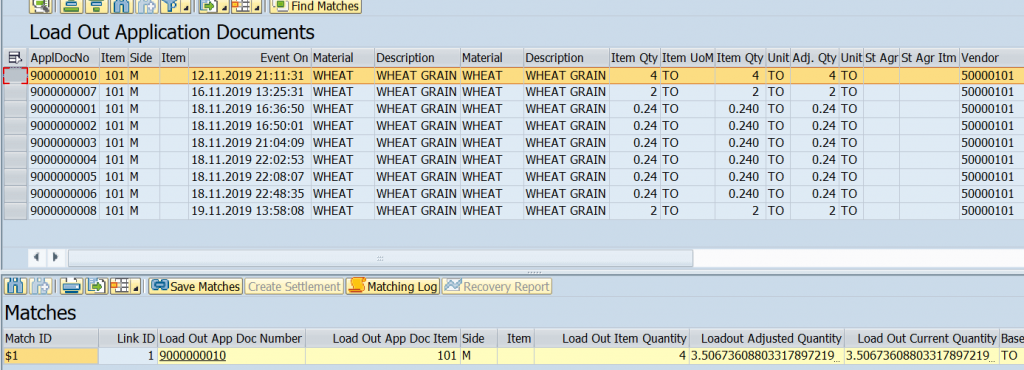The height and width of the screenshot is (370, 1024).
Task: Select row marker for document 9000000007
Action: (x=15, y=92)
